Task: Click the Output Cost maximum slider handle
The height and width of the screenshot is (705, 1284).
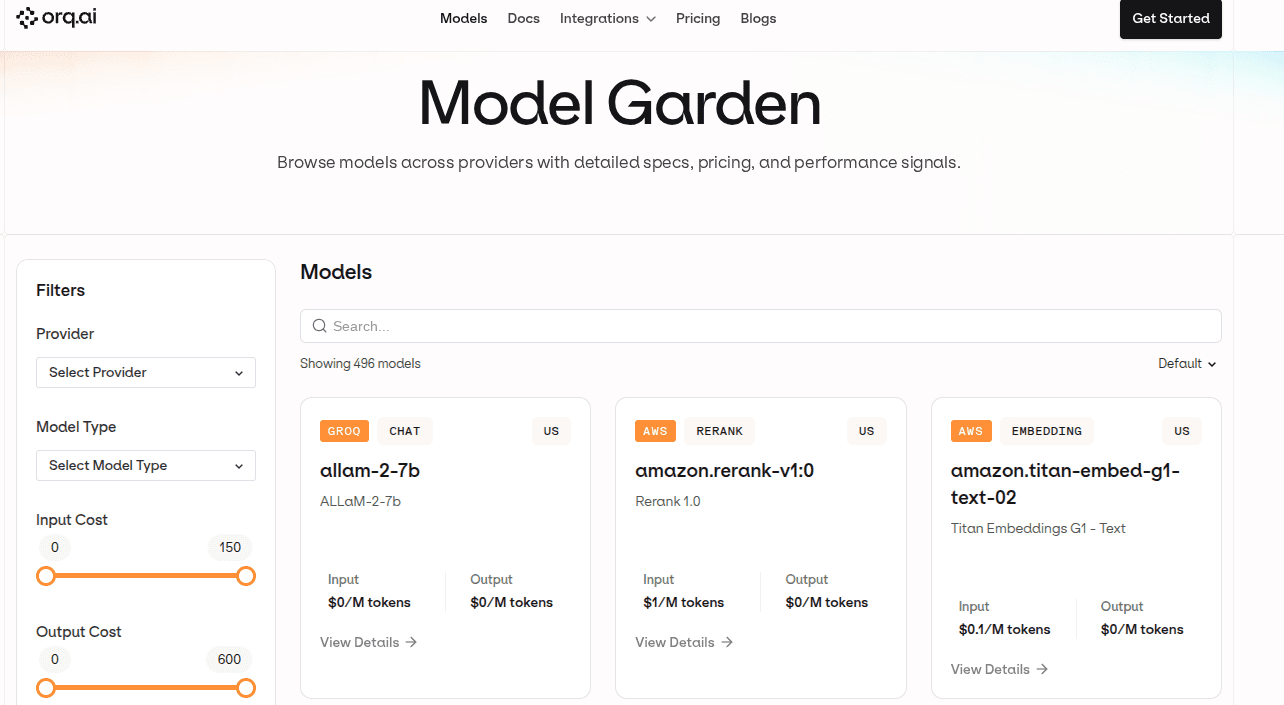Action: point(246,688)
